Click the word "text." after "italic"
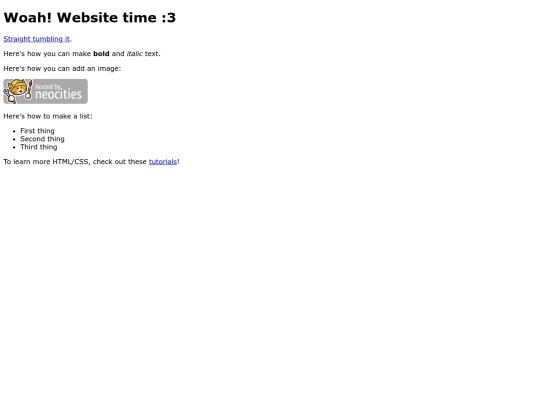Viewport: 540px width, 405px height. pyautogui.click(x=153, y=54)
